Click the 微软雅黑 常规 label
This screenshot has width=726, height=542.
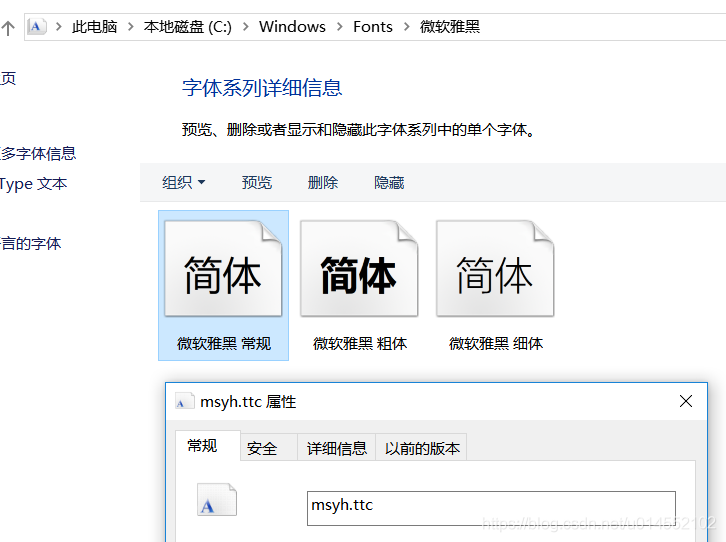coord(224,344)
